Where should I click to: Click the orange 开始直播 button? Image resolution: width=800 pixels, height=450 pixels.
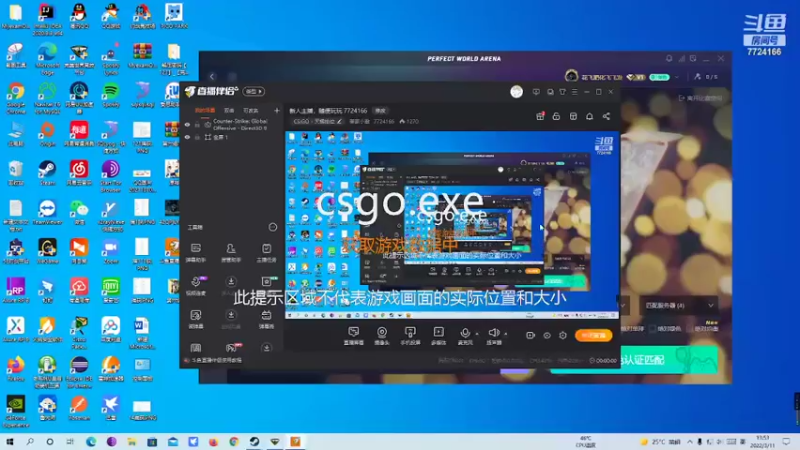(594, 335)
